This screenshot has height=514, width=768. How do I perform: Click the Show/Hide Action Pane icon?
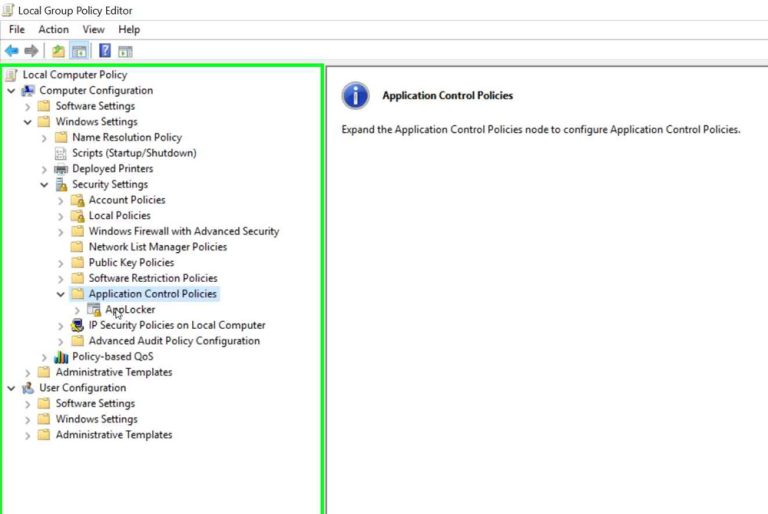[x=125, y=51]
